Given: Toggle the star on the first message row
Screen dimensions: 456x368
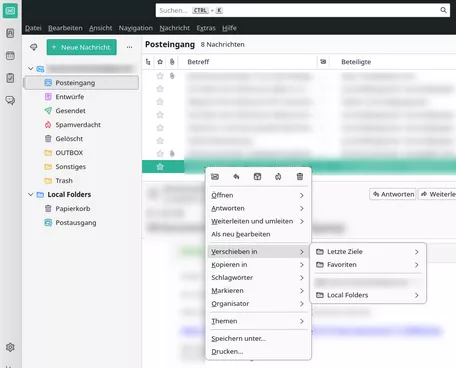Looking at the screenshot, I should 160,76.
